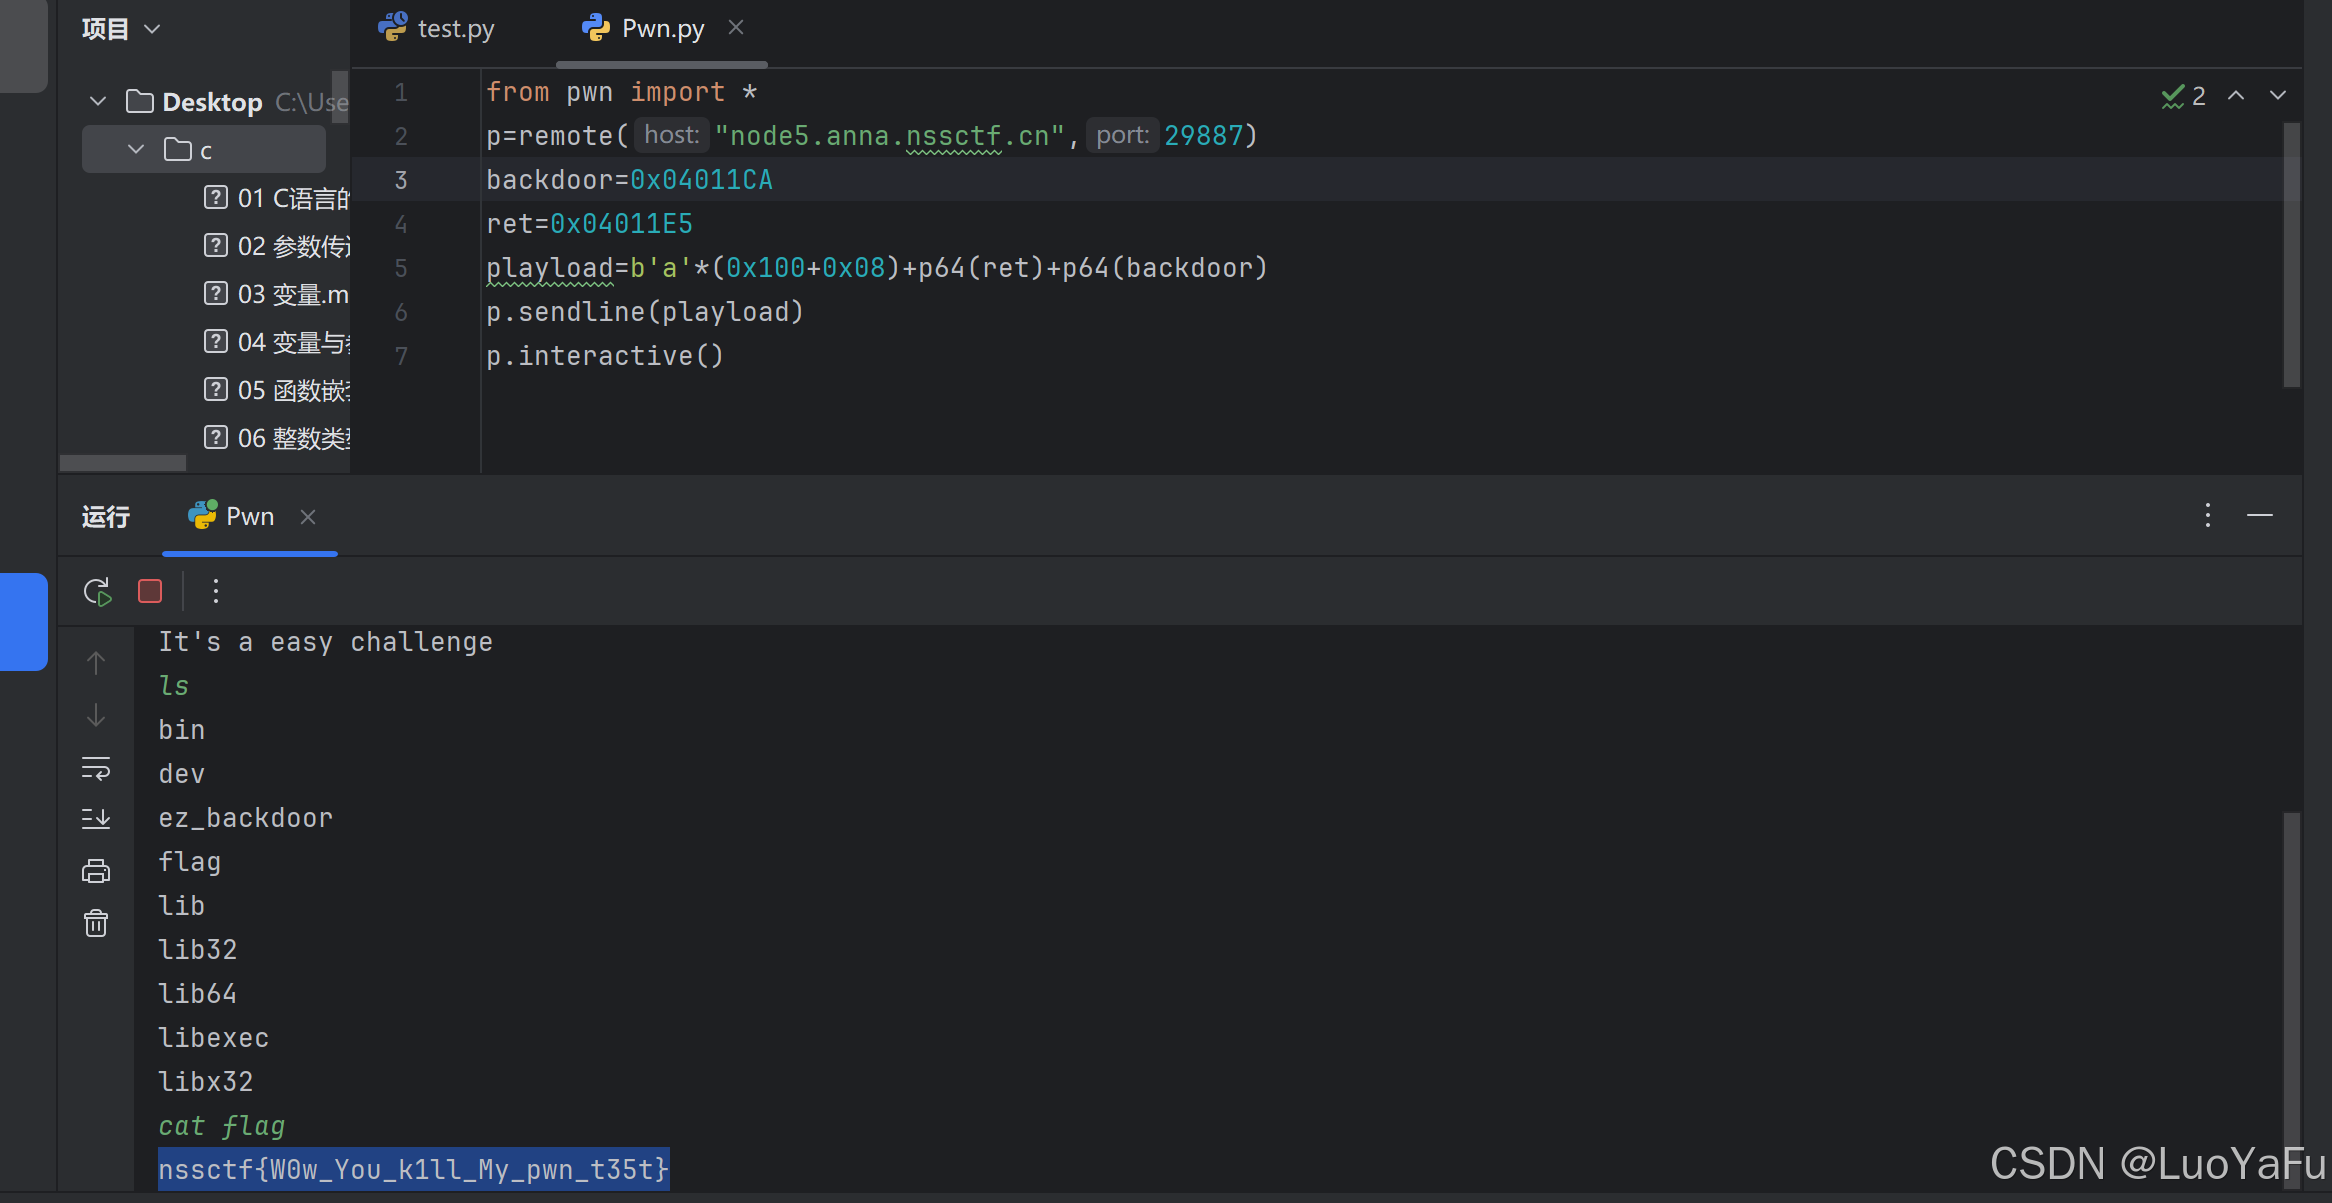Image resolution: width=2332 pixels, height=1203 pixels.
Task: Toggle scroll to end of output
Action: 96,819
